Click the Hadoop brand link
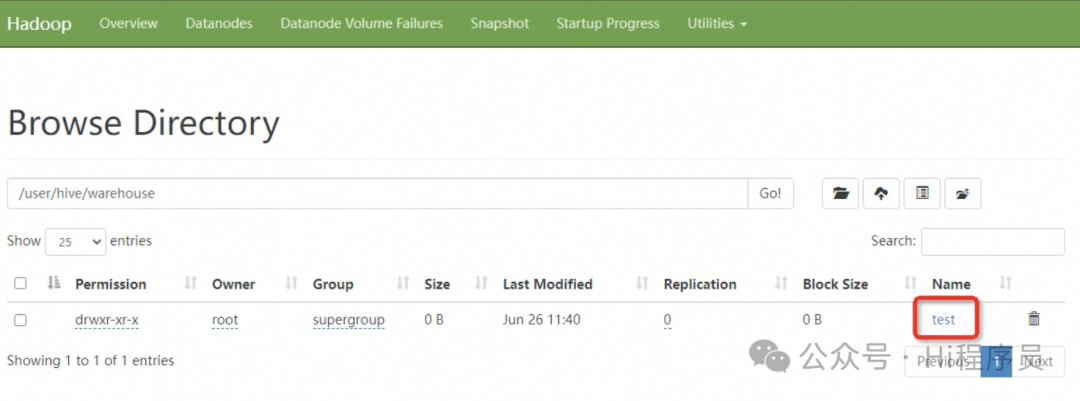The width and height of the screenshot is (1080, 401). coord(39,23)
